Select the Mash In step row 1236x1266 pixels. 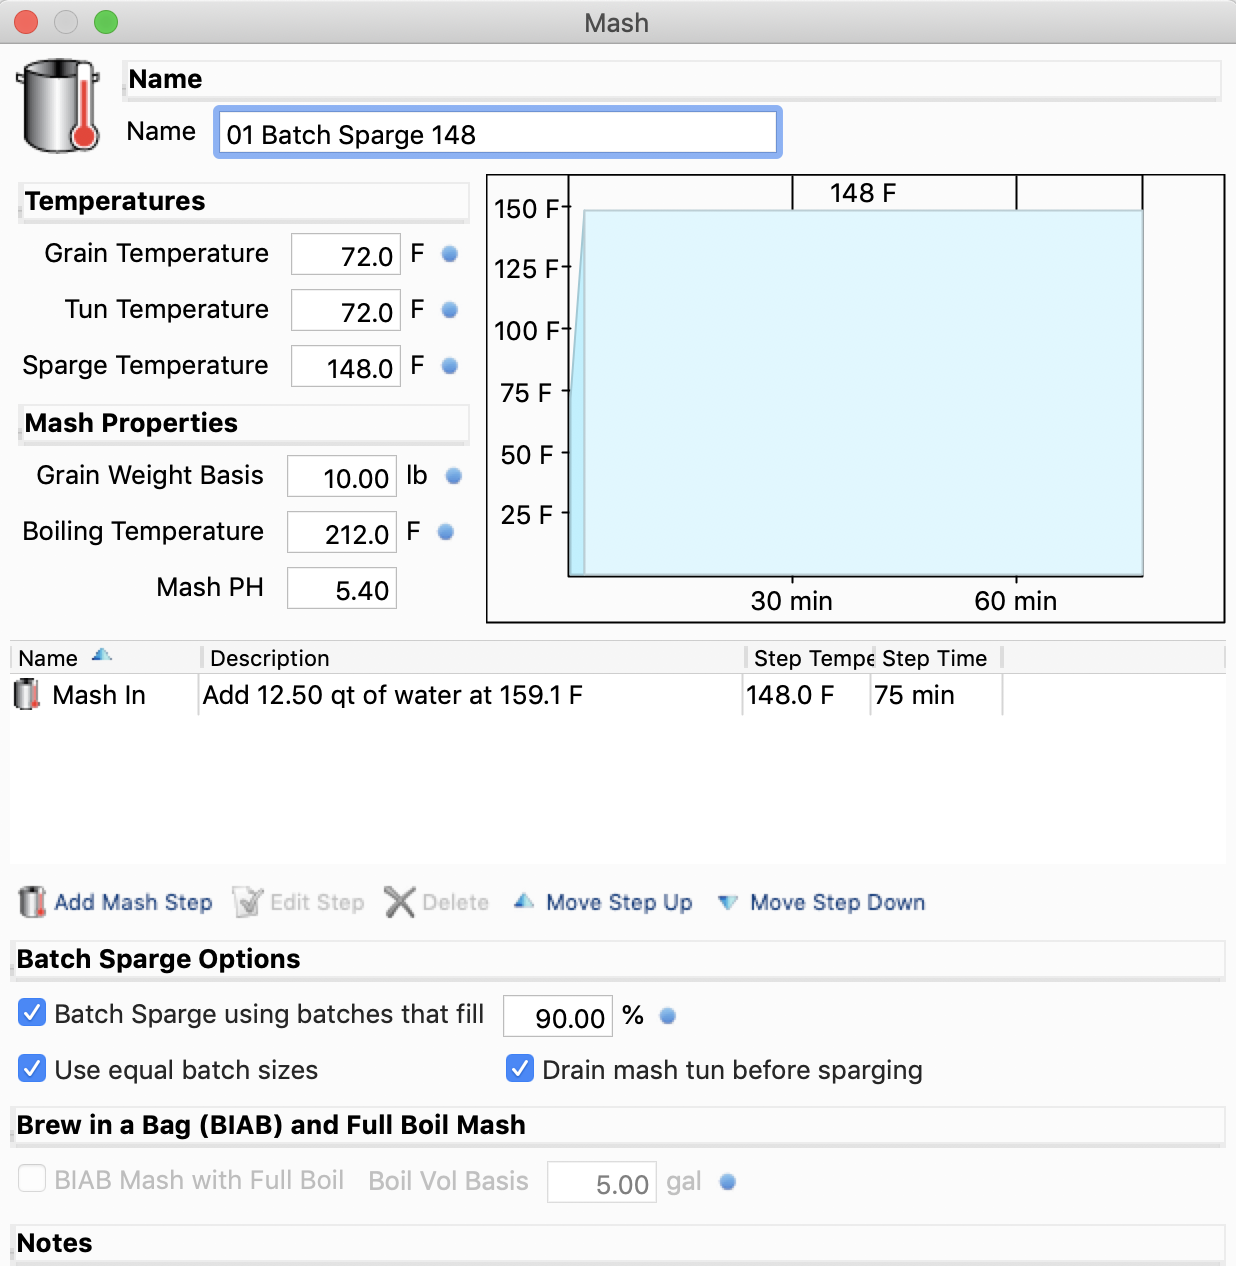[x=618, y=695]
